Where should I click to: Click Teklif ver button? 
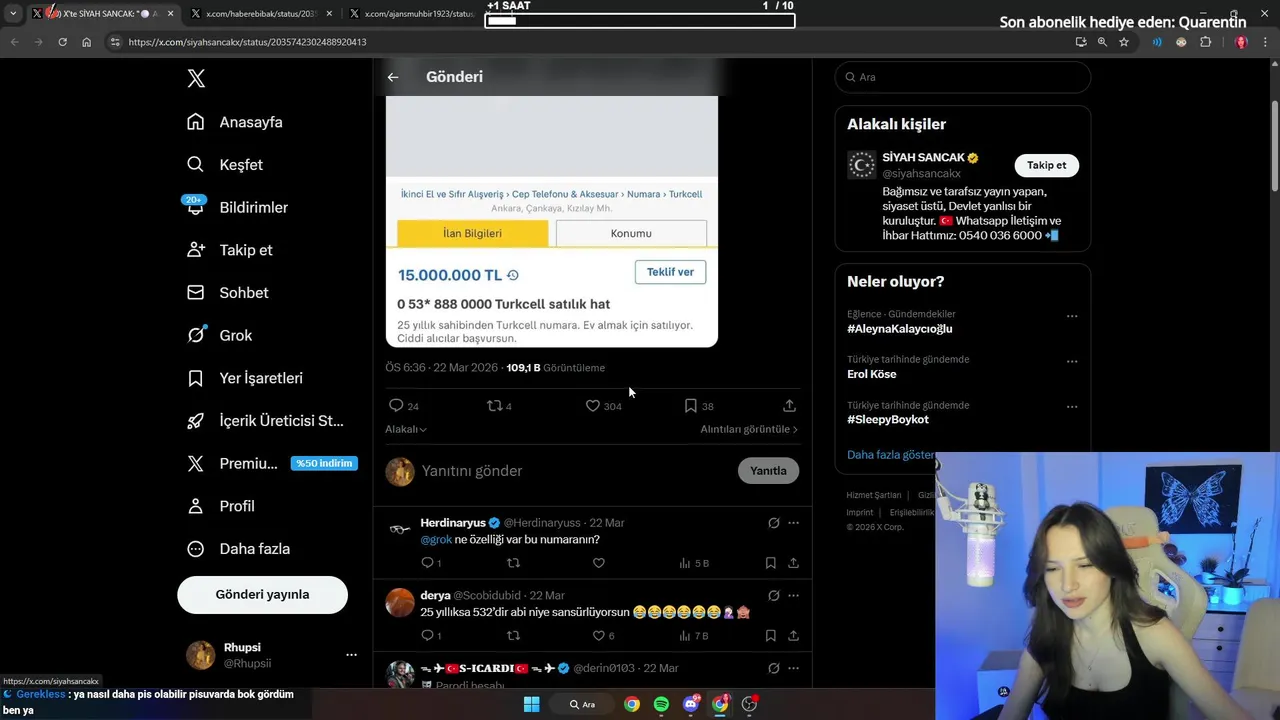click(x=670, y=272)
